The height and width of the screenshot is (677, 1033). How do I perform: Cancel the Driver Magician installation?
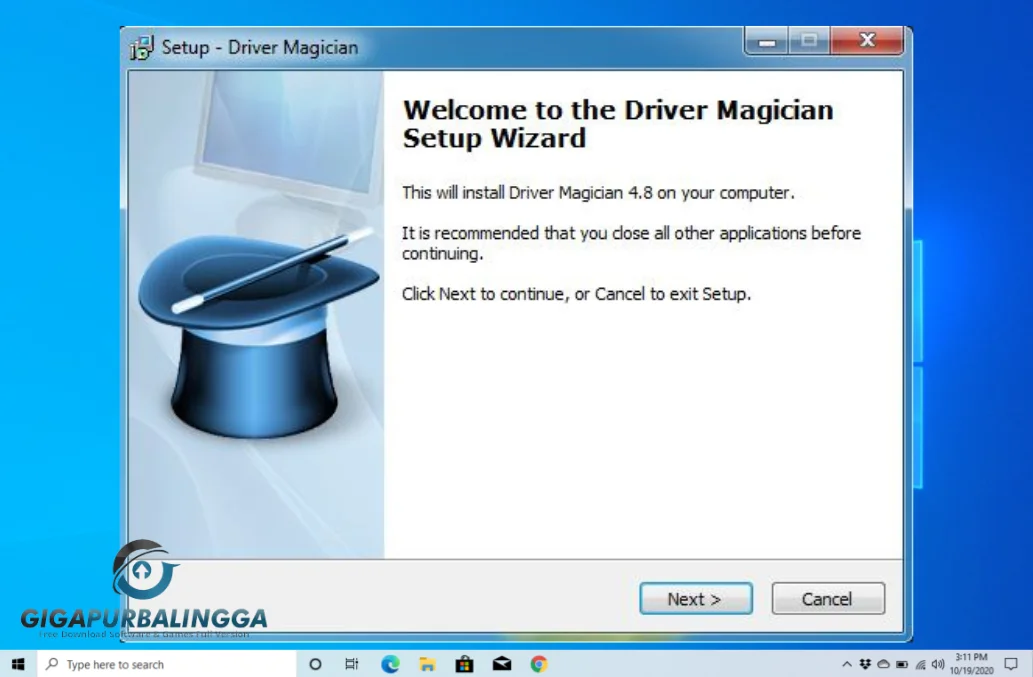pyautogui.click(x=827, y=598)
